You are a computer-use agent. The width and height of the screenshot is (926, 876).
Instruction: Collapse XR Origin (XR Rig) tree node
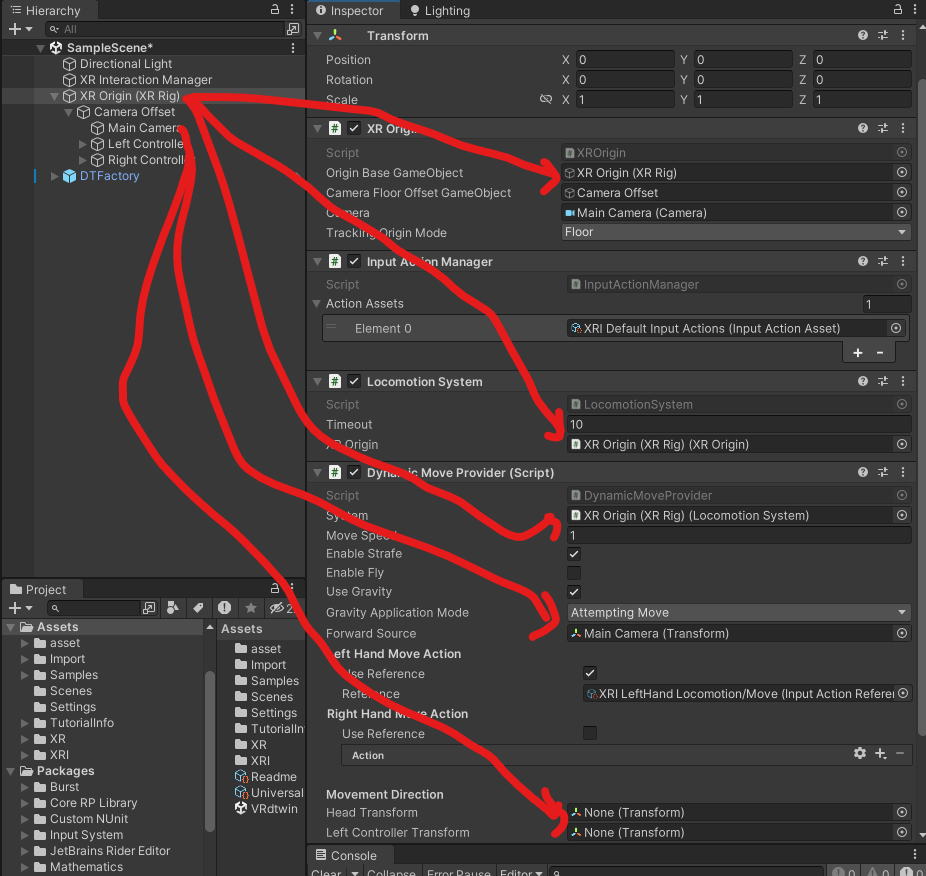coord(54,96)
